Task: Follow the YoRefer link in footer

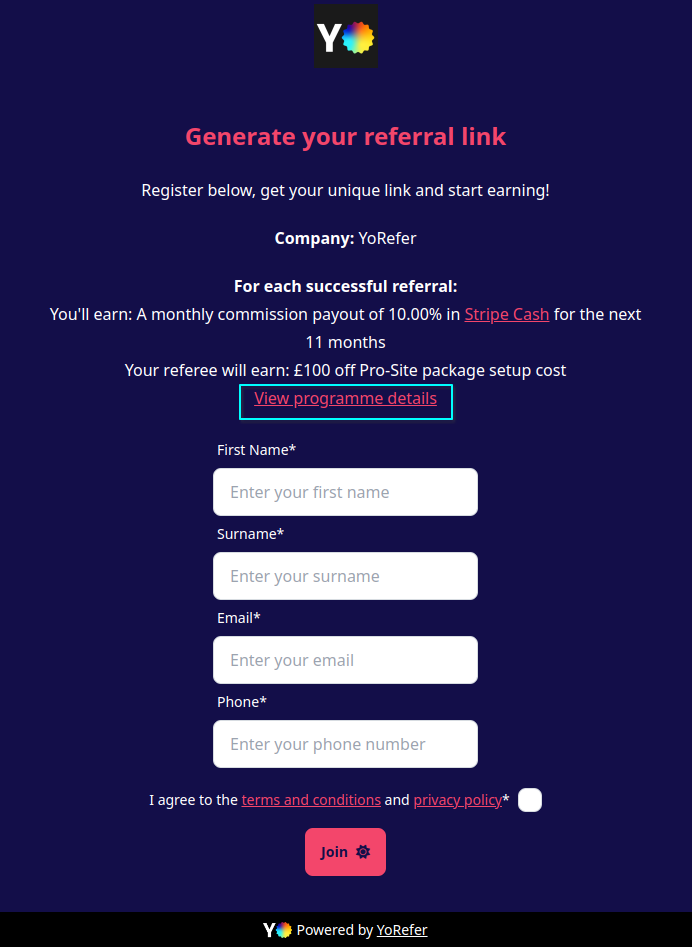Action: pyautogui.click(x=402, y=930)
